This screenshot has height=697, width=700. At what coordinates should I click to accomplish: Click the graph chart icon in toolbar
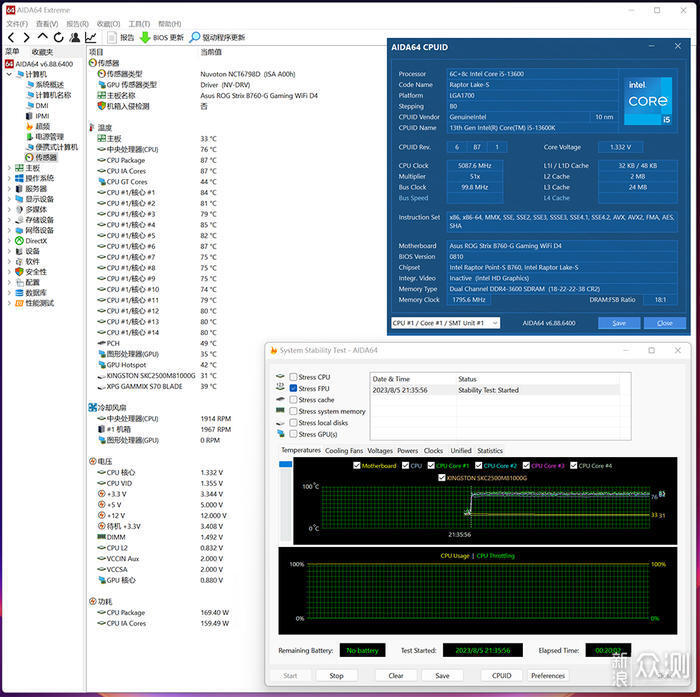click(91, 38)
